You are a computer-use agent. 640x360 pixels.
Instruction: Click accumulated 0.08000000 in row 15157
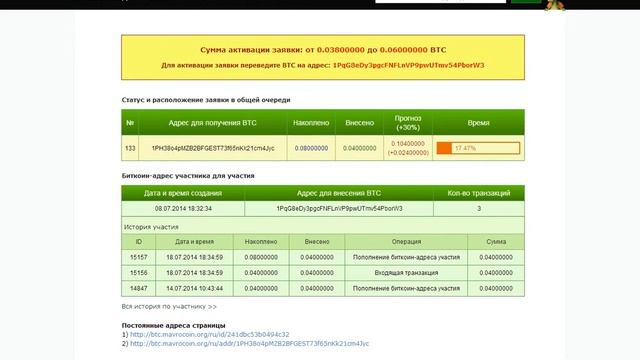[x=261, y=258]
